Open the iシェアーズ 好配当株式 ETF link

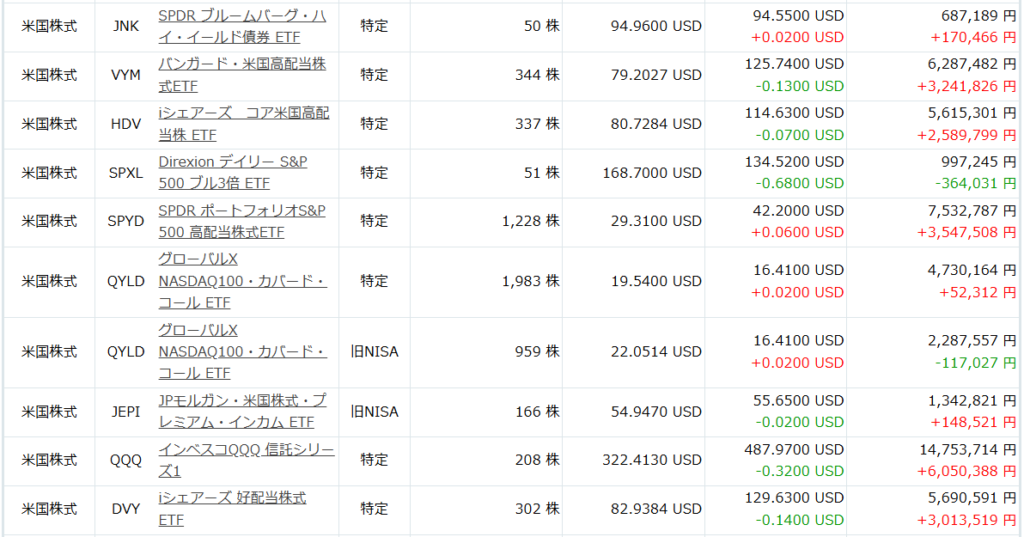232,509
